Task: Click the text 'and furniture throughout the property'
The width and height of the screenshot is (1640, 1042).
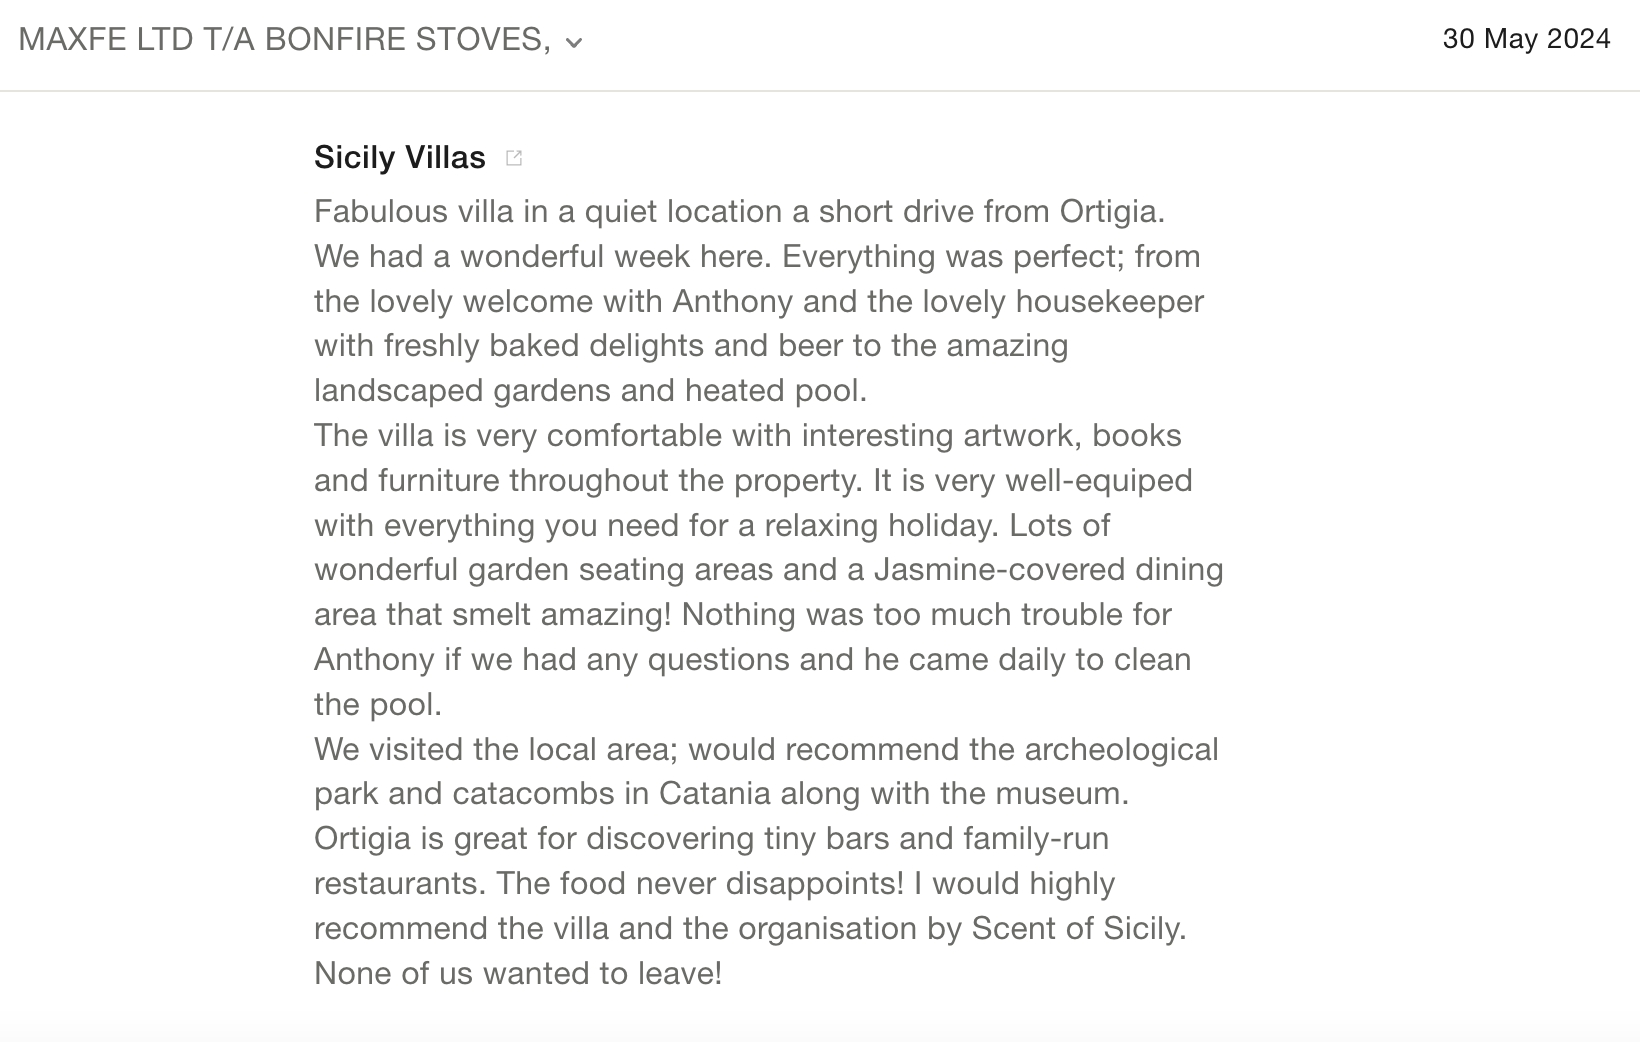Action: coord(587,480)
